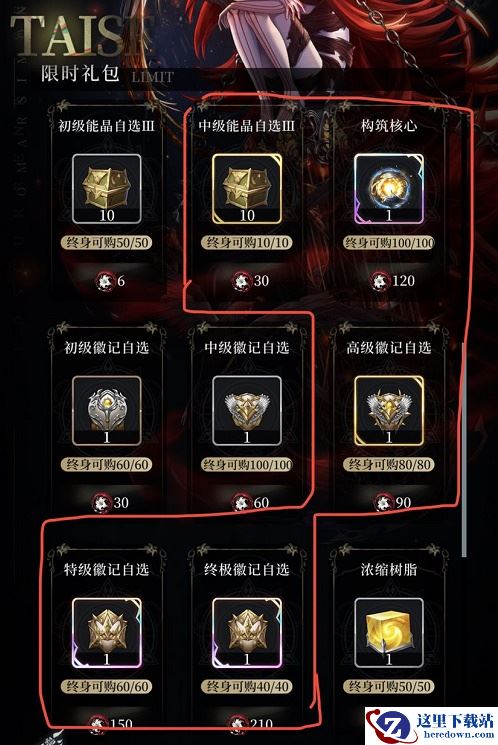Buy 构筑核心 for 120 currency

coord(393,281)
